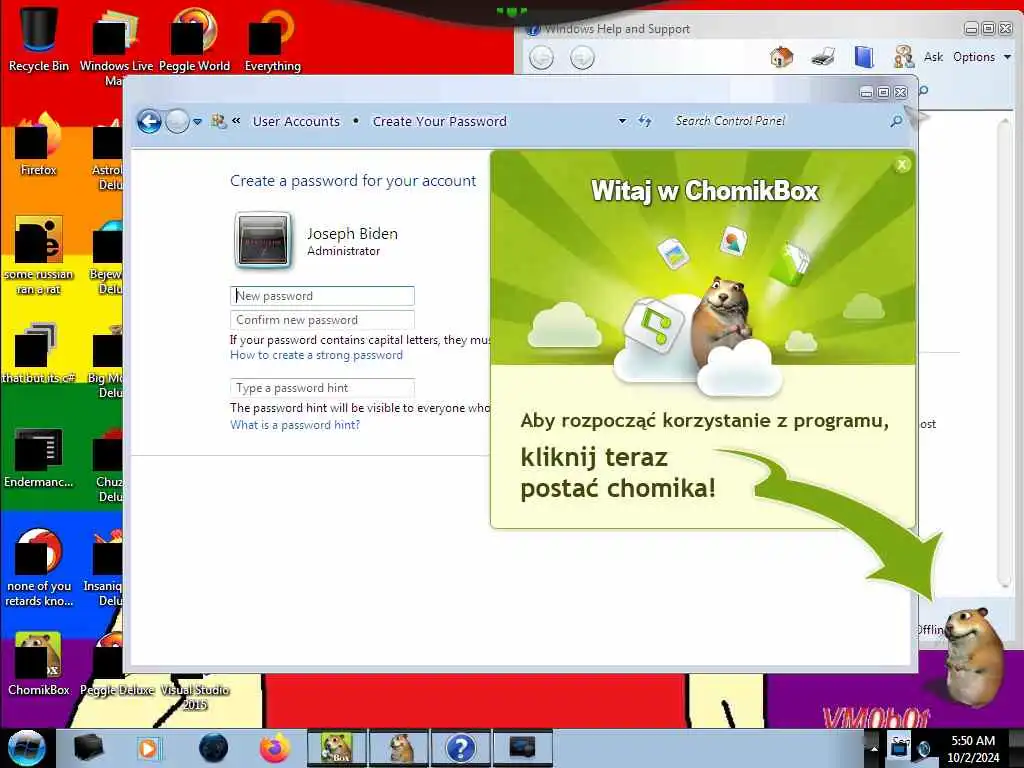The width and height of the screenshot is (1024, 768).
Task: Go back in Windows Help and Support
Action: [541, 58]
